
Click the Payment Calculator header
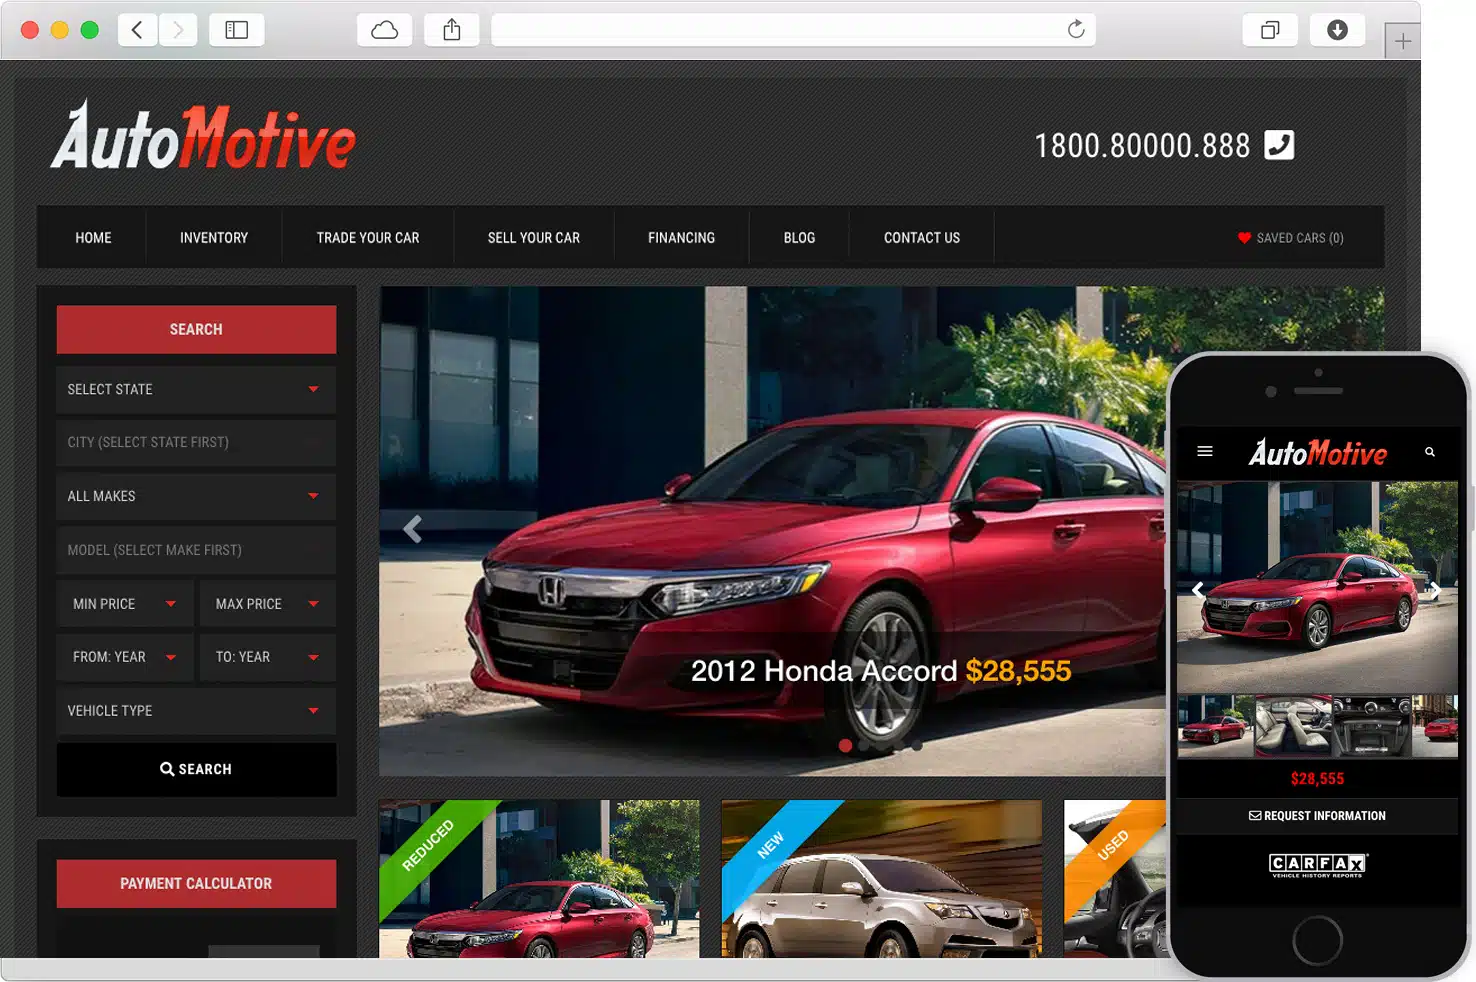pos(196,884)
